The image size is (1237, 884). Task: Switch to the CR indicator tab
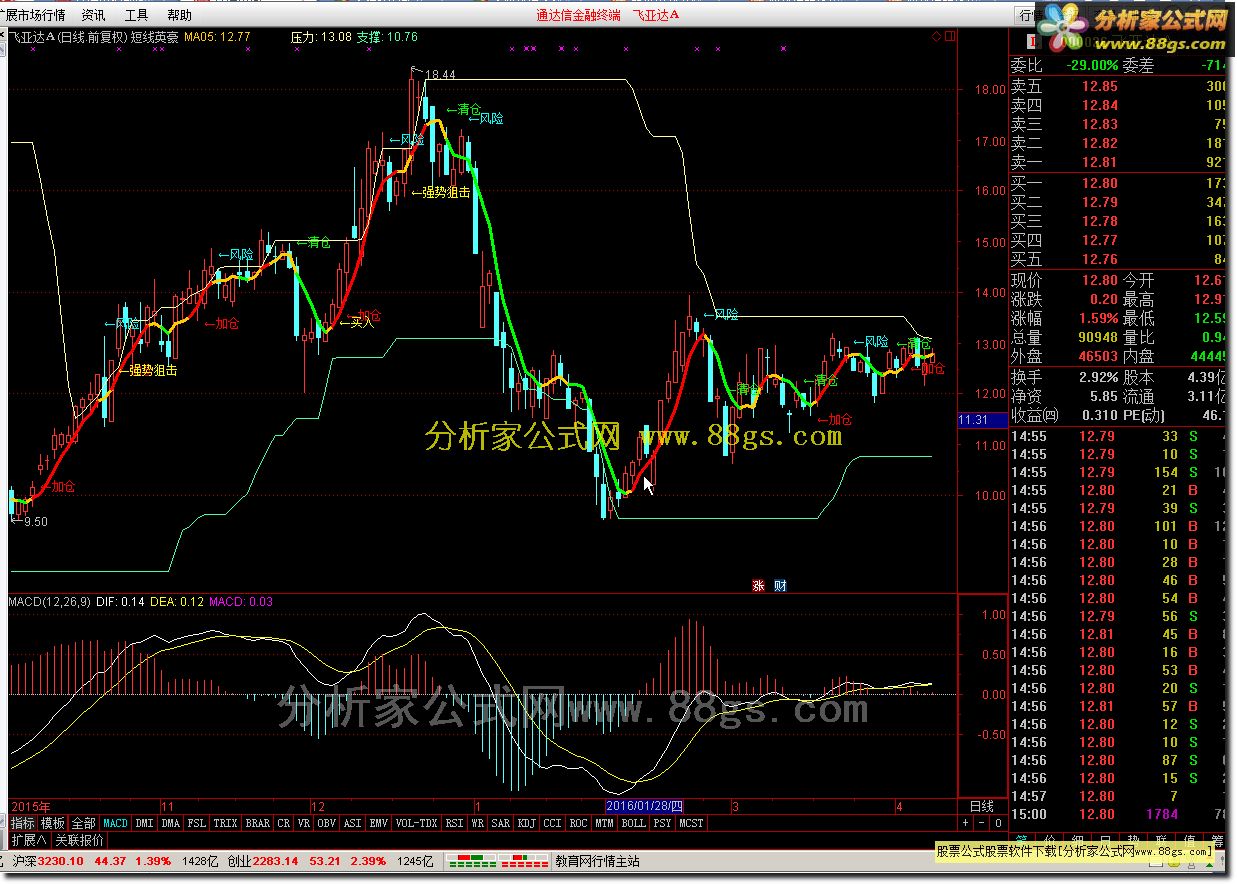(x=284, y=823)
